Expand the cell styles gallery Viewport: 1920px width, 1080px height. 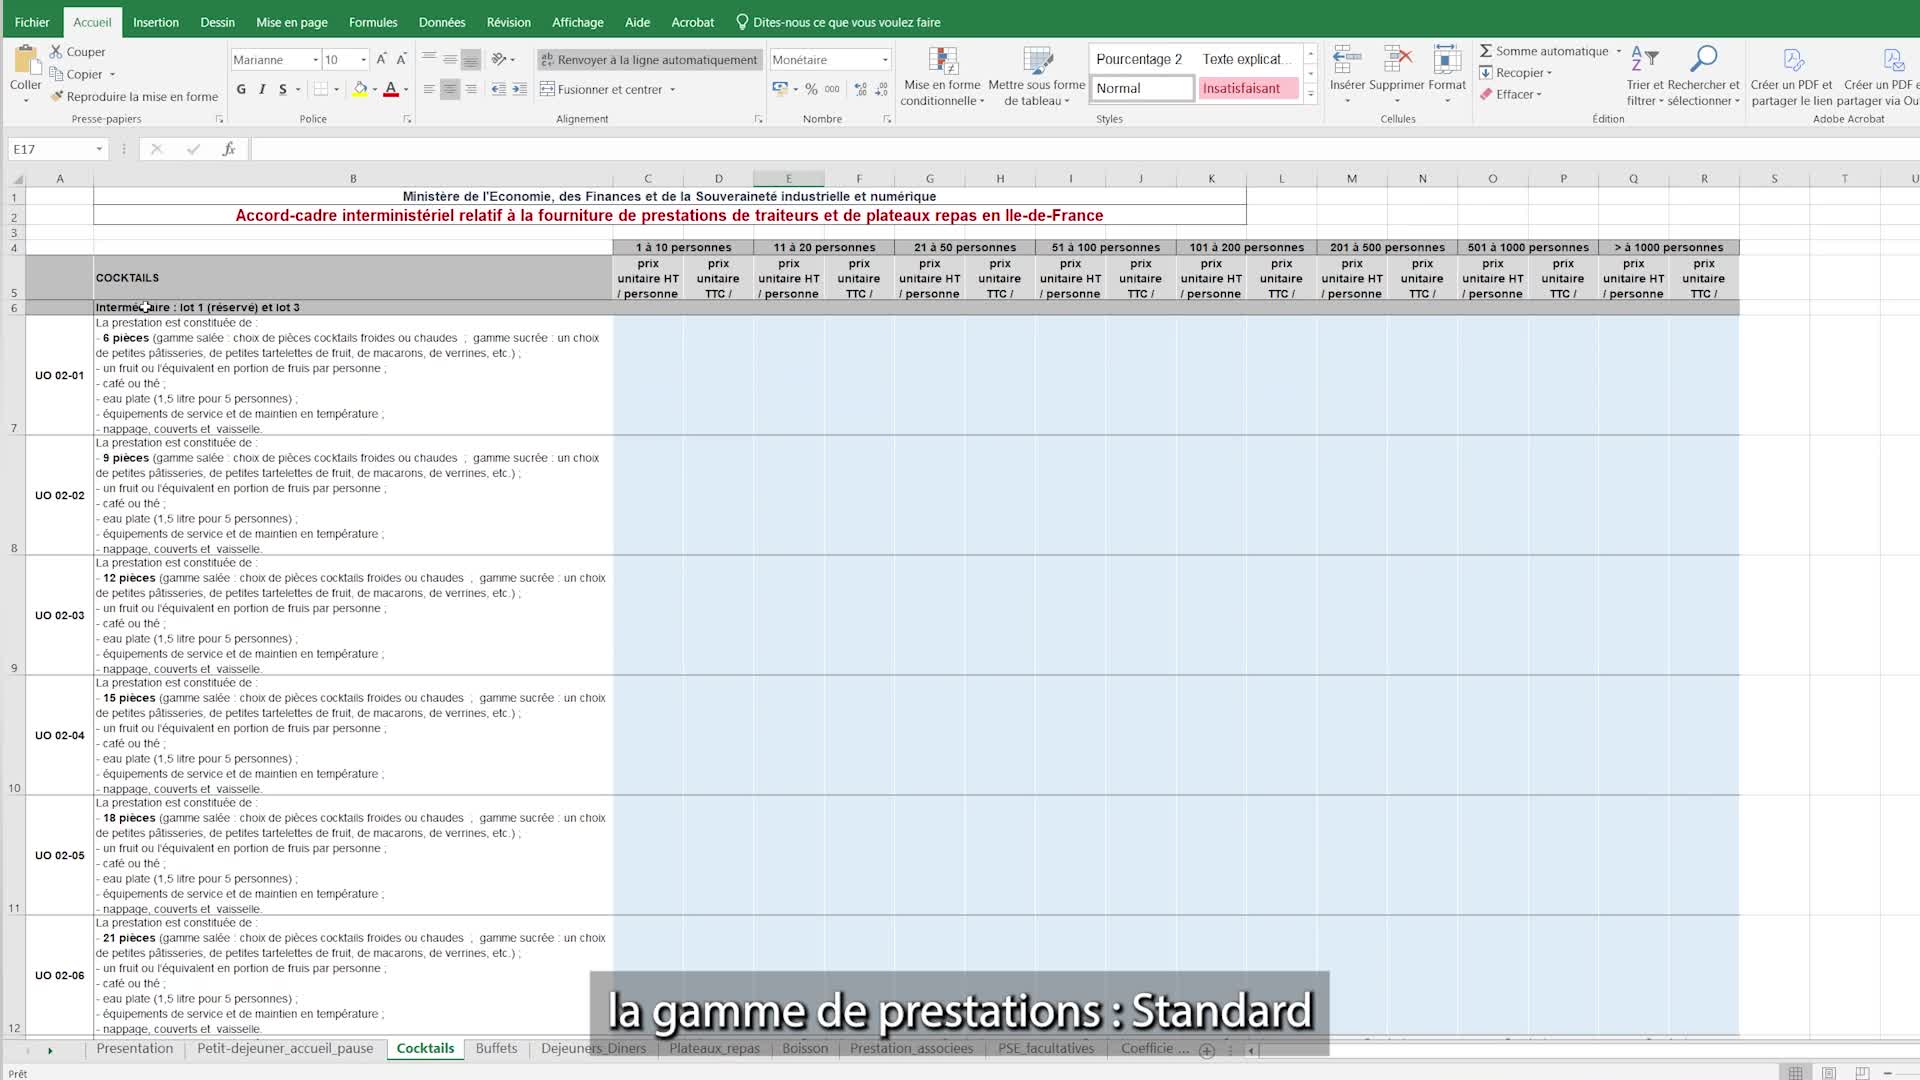pos(1310,93)
